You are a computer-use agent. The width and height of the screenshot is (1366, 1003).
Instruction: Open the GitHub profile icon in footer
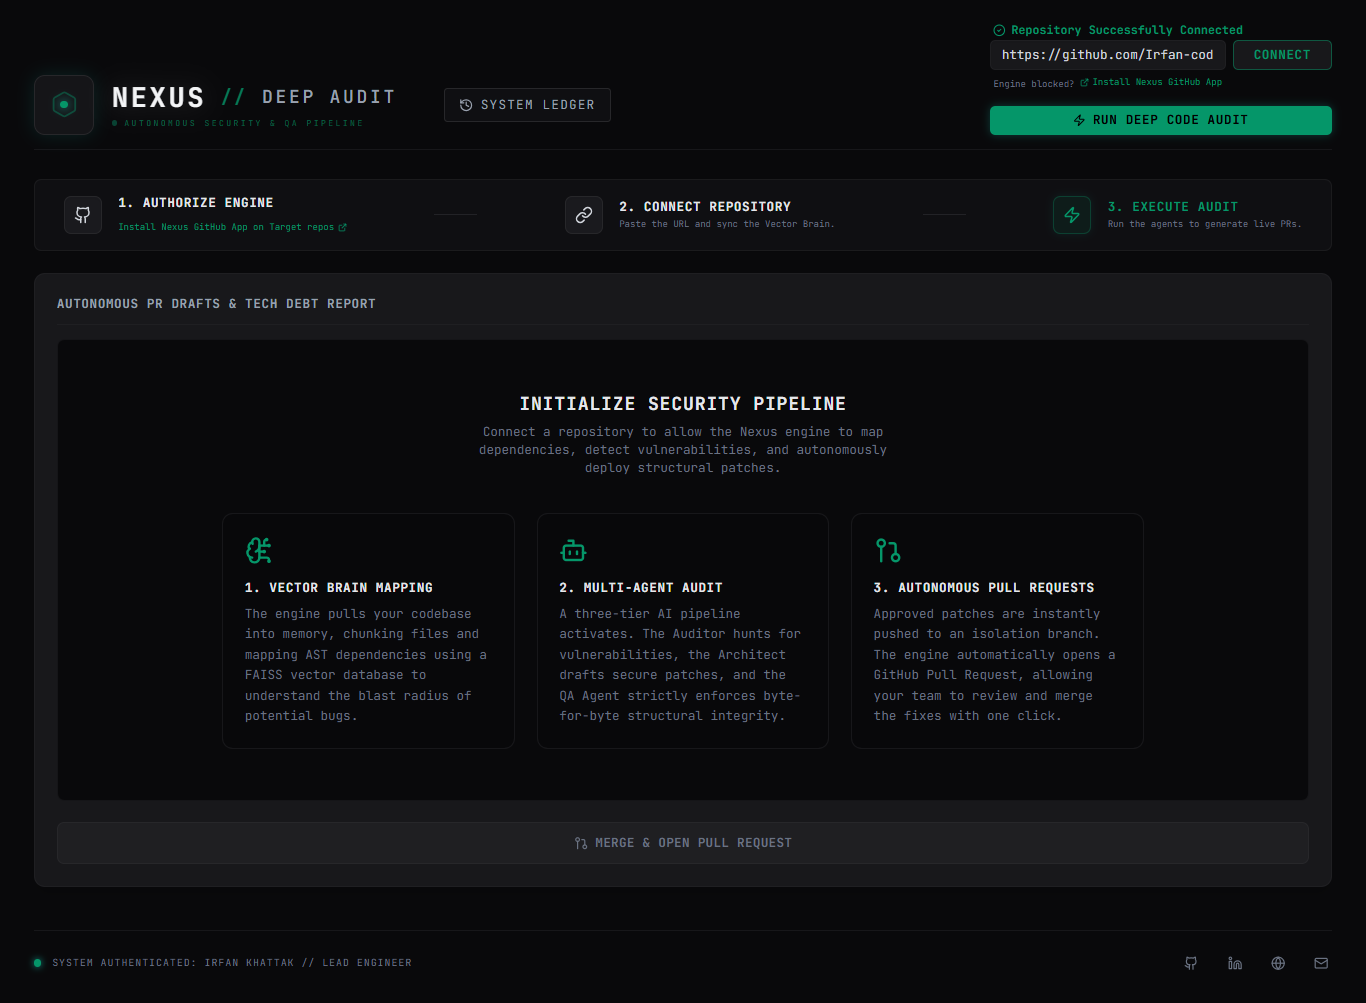tap(1191, 963)
